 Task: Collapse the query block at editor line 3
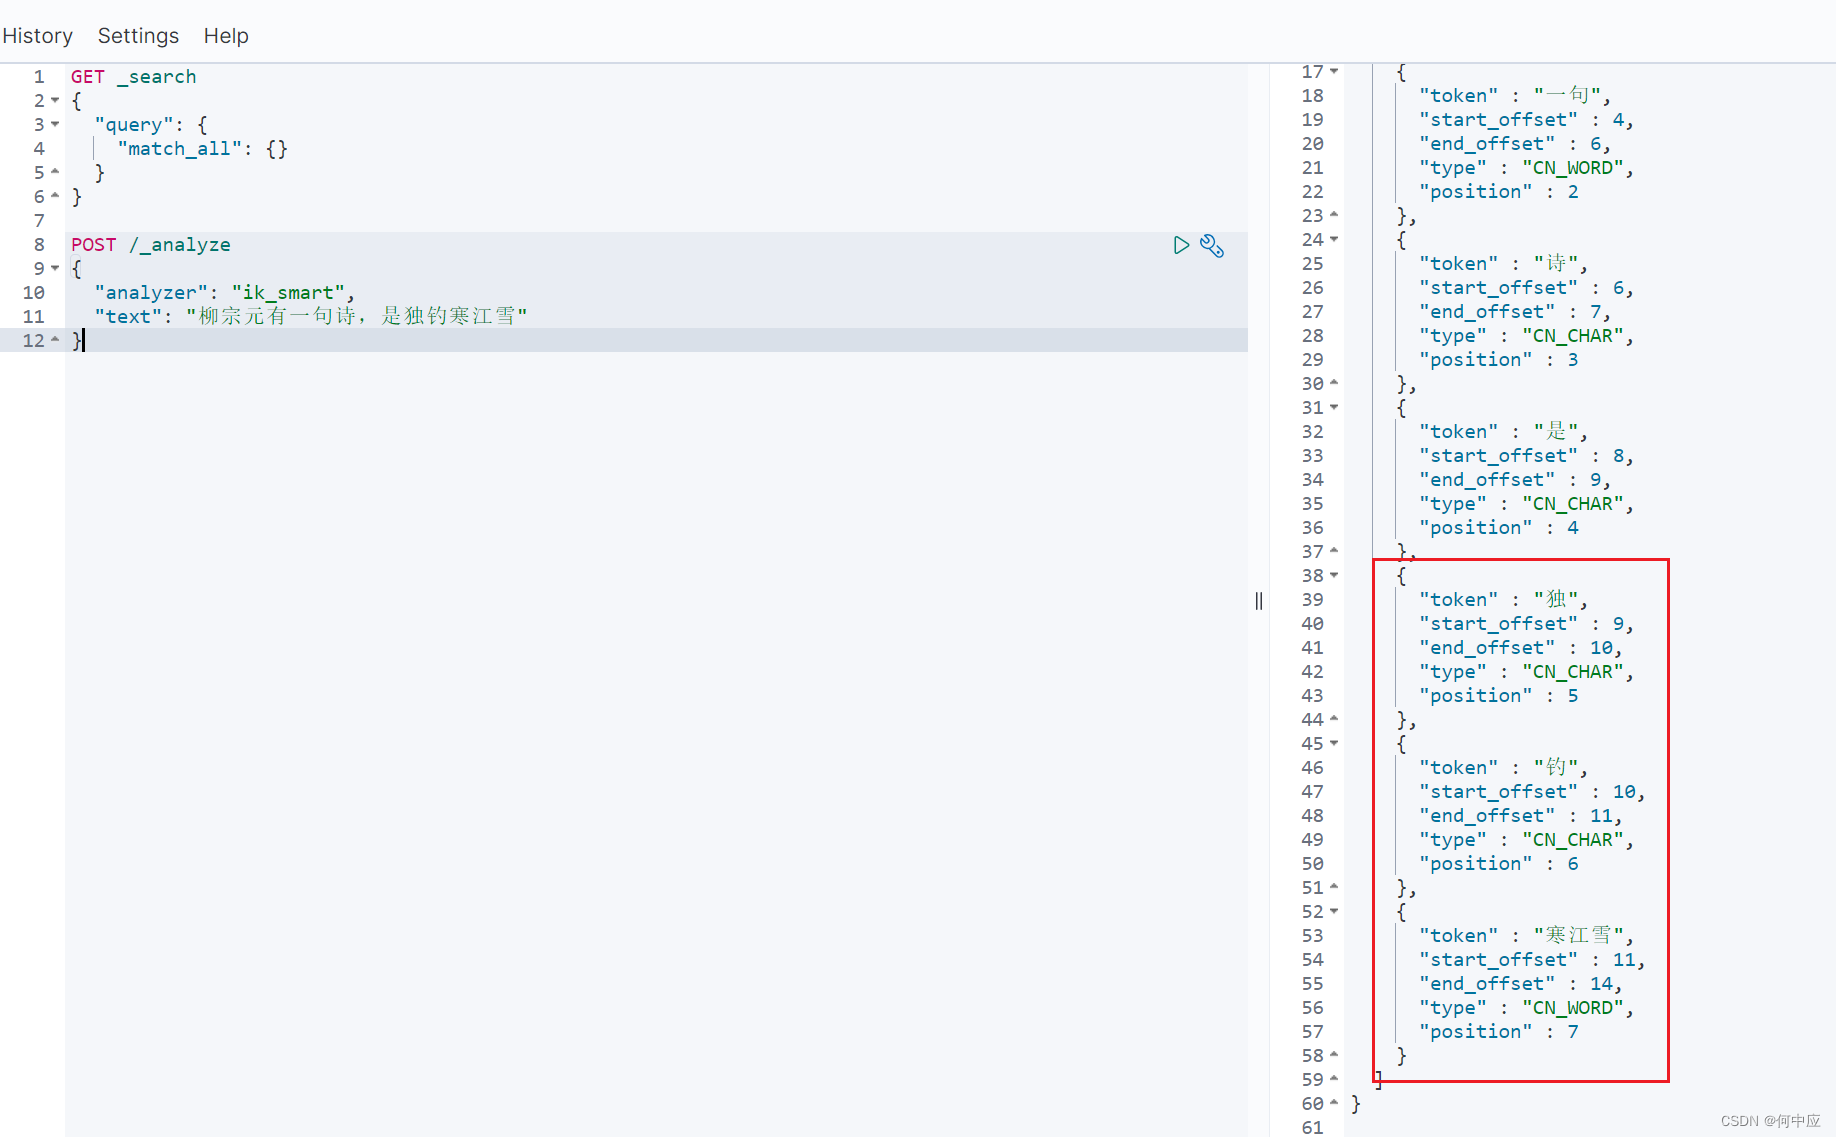tap(55, 124)
